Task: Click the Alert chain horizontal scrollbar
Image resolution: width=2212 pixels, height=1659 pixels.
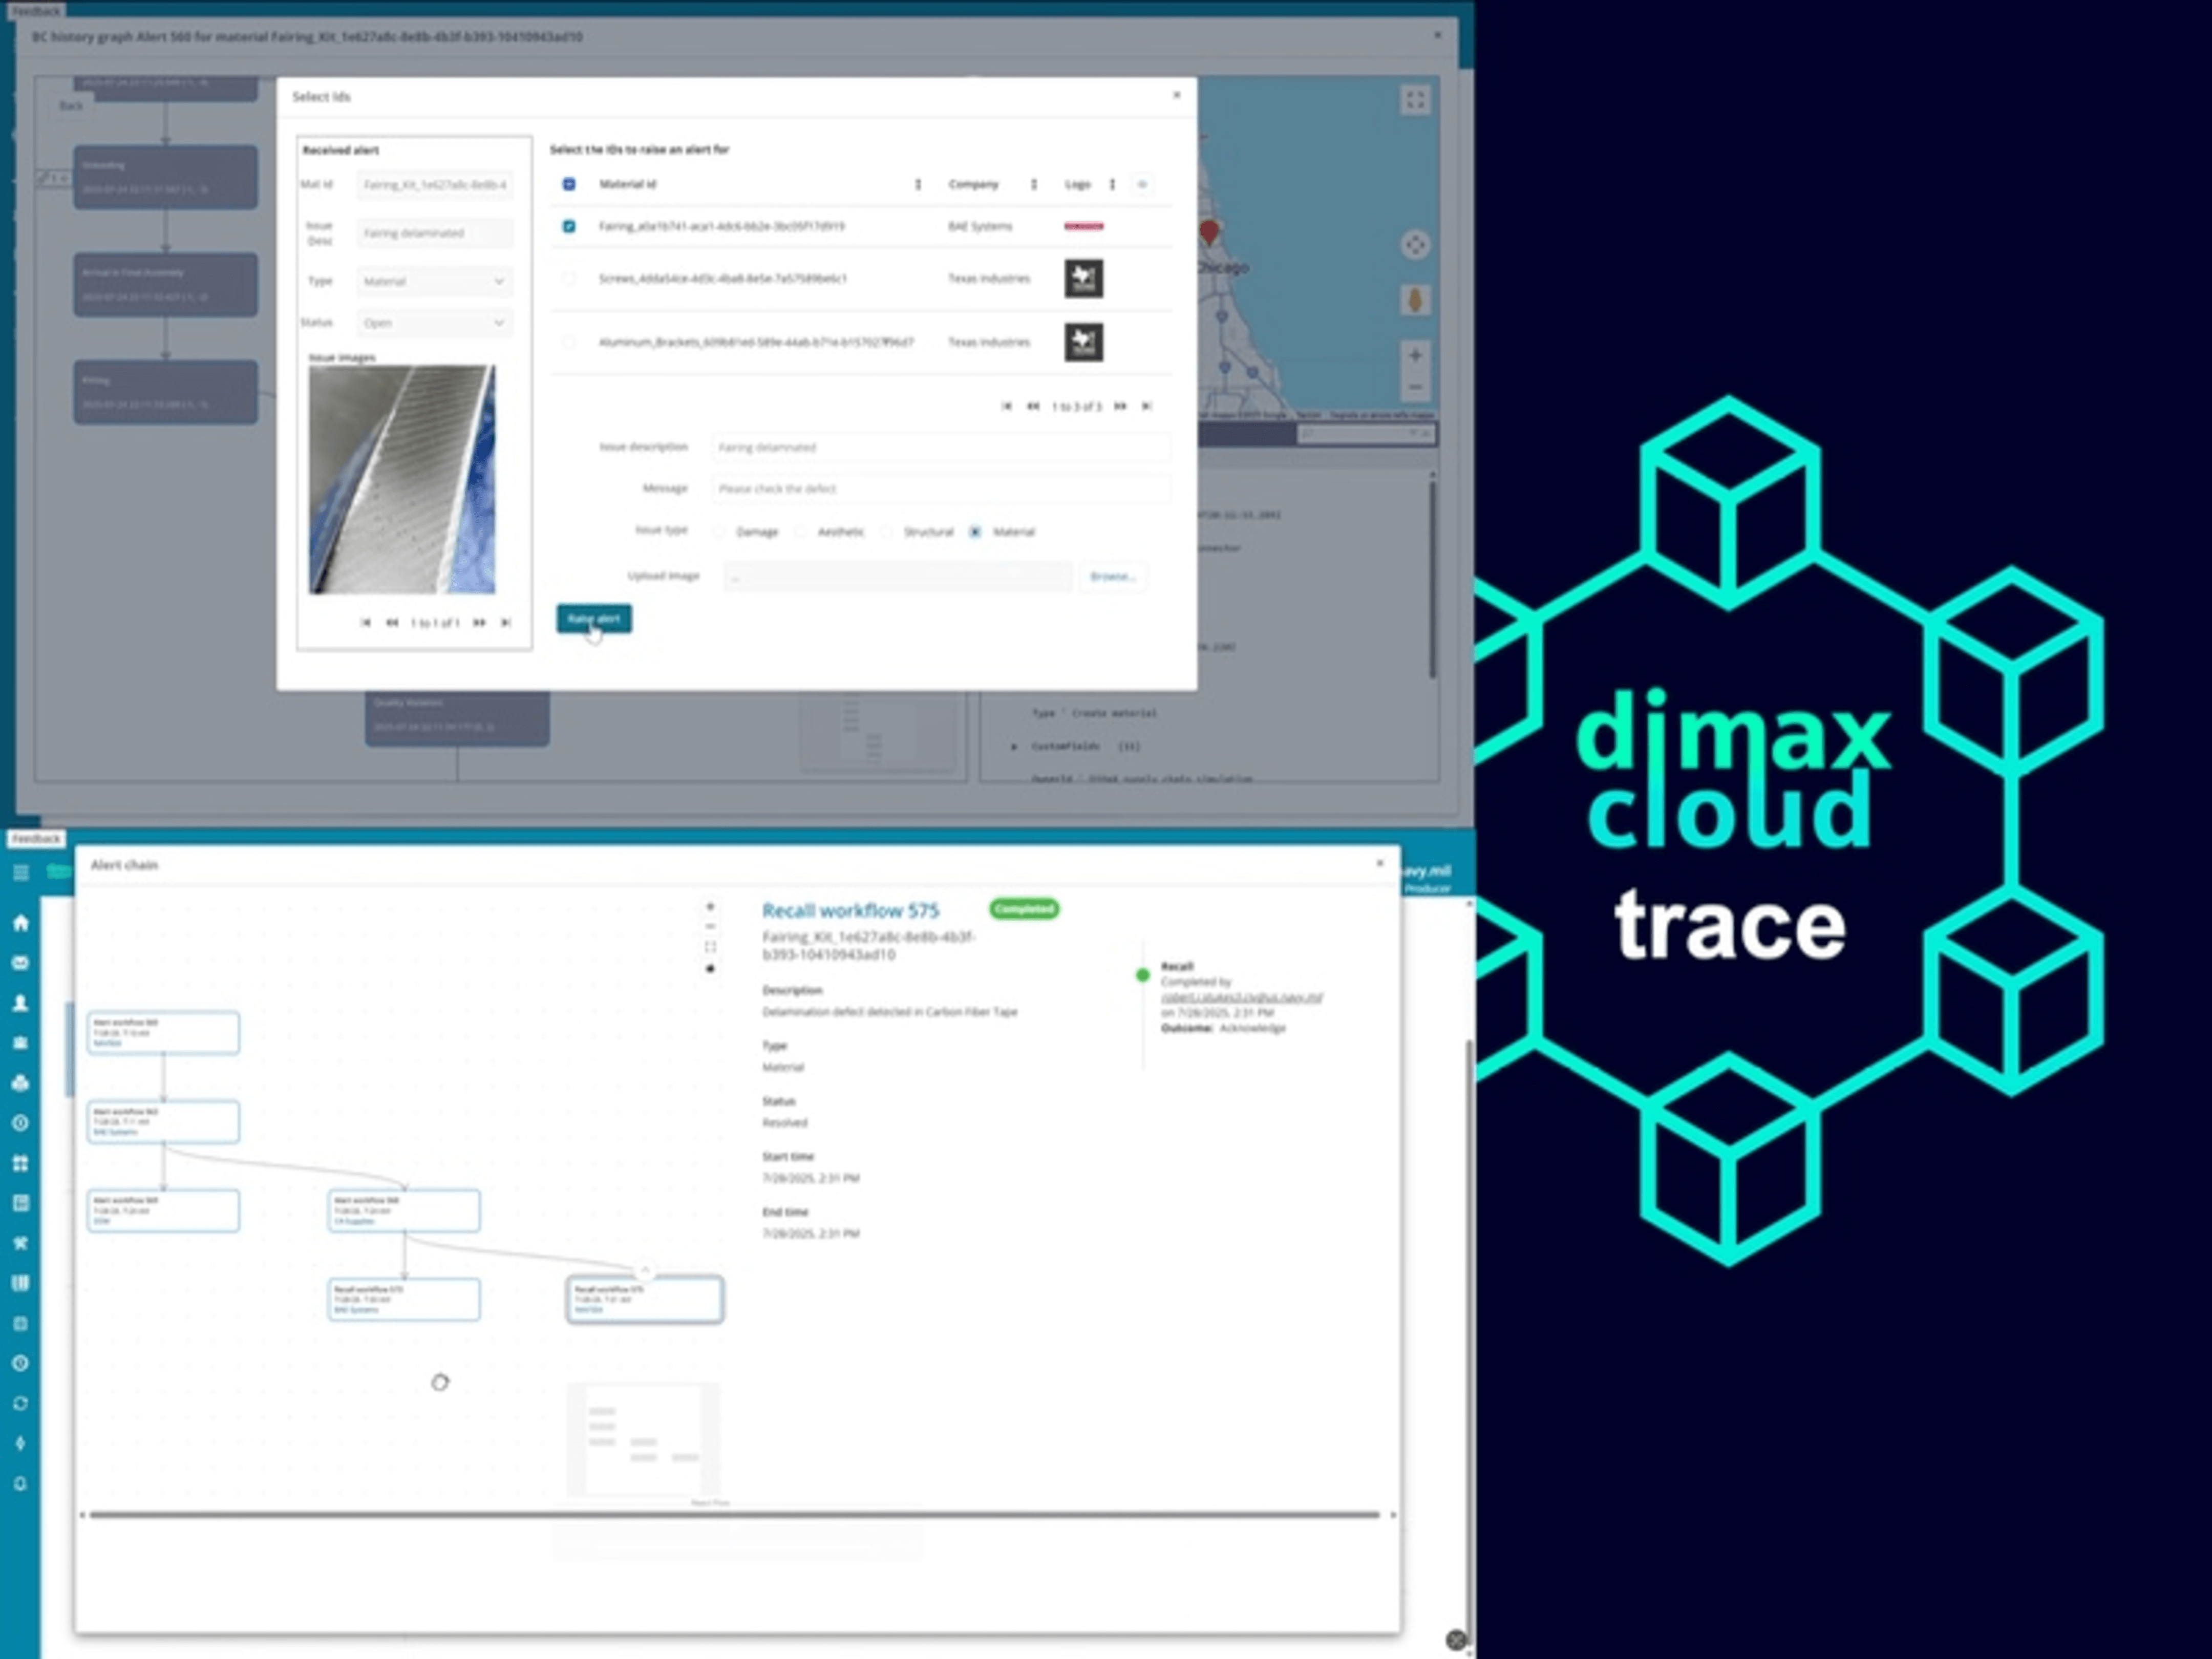Action: coord(735,1515)
